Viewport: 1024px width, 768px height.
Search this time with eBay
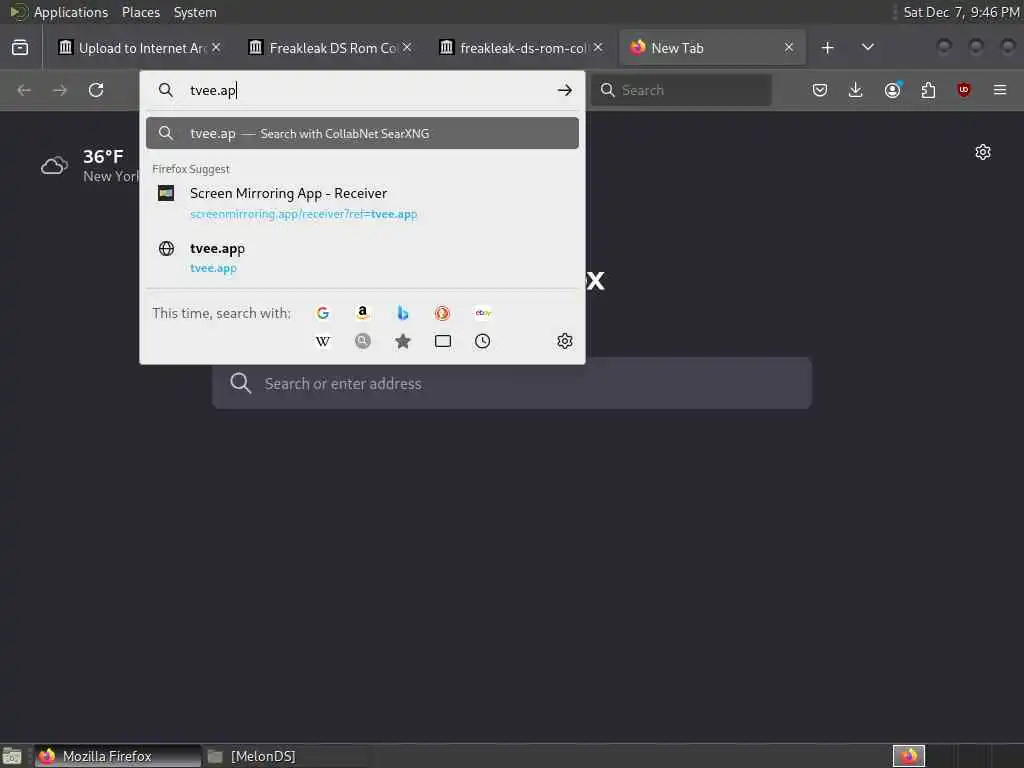pos(483,313)
